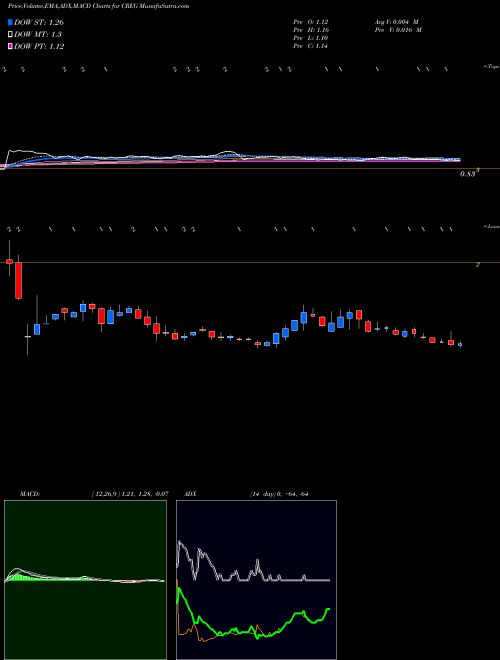Click the blue DOW ST legend swatch
This screenshot has height=660, width=500.
tap(10, 22)
